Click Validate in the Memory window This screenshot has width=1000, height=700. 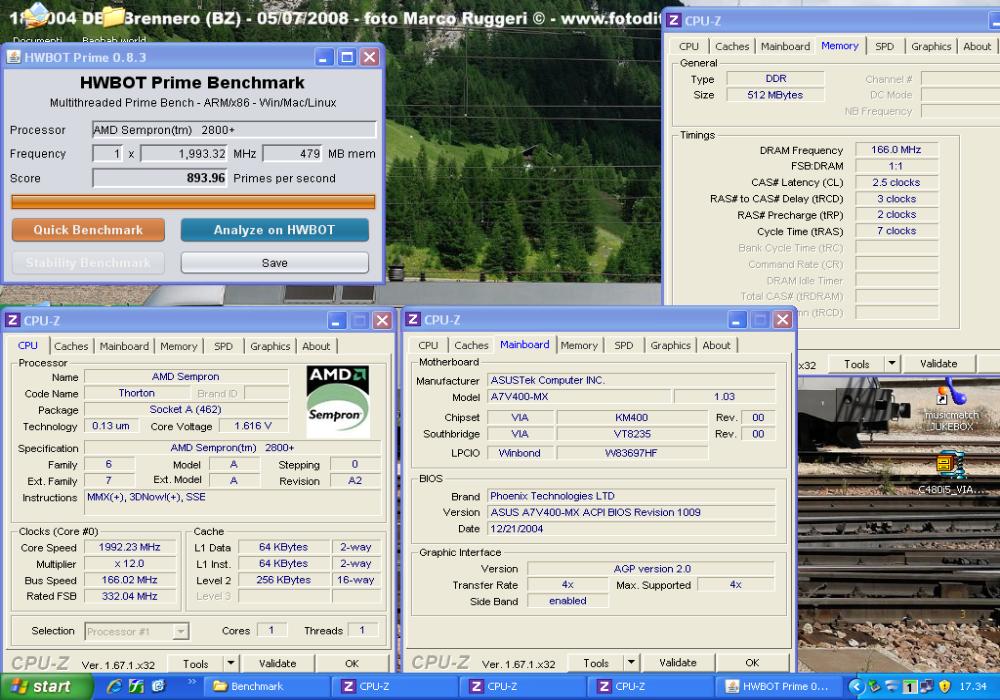pos(938,363)
